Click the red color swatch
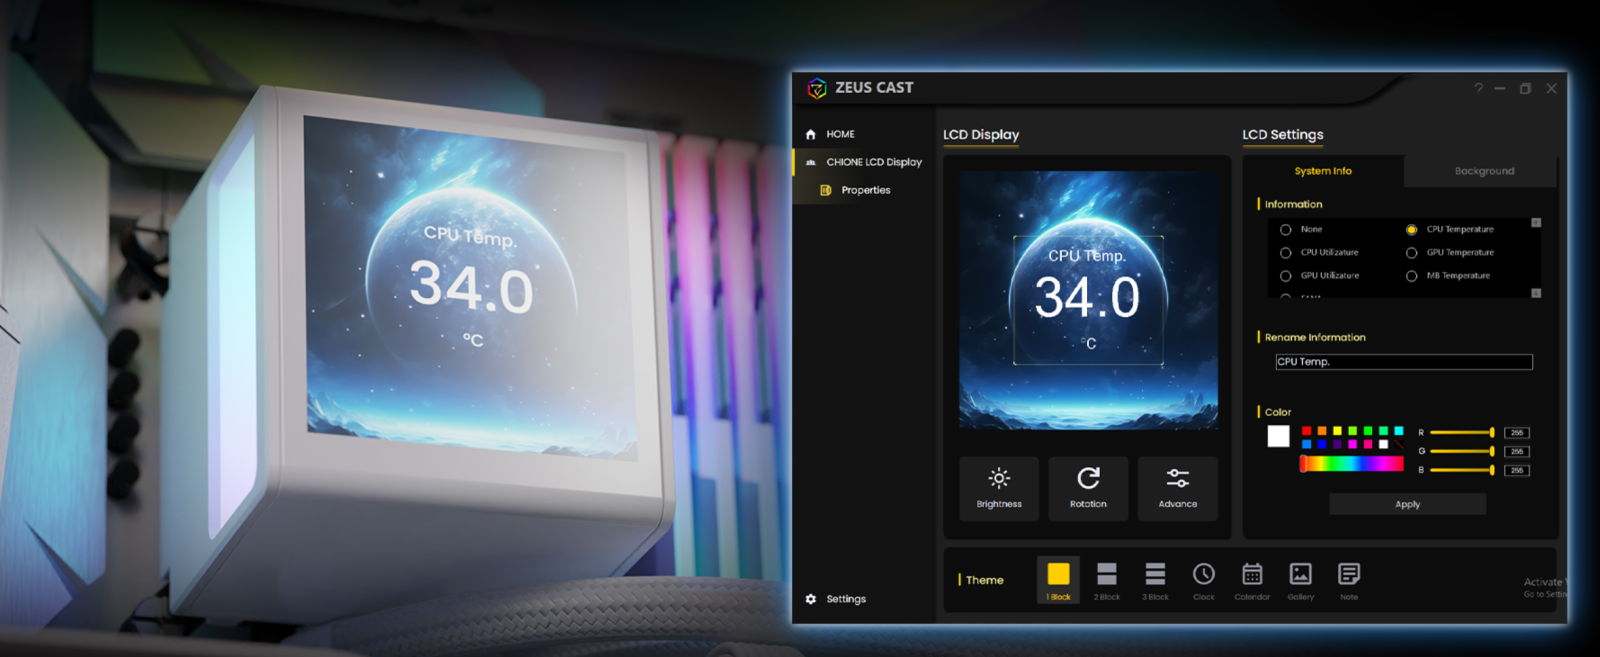The height and width of the screenshot is (657, 1600). 1306,431
